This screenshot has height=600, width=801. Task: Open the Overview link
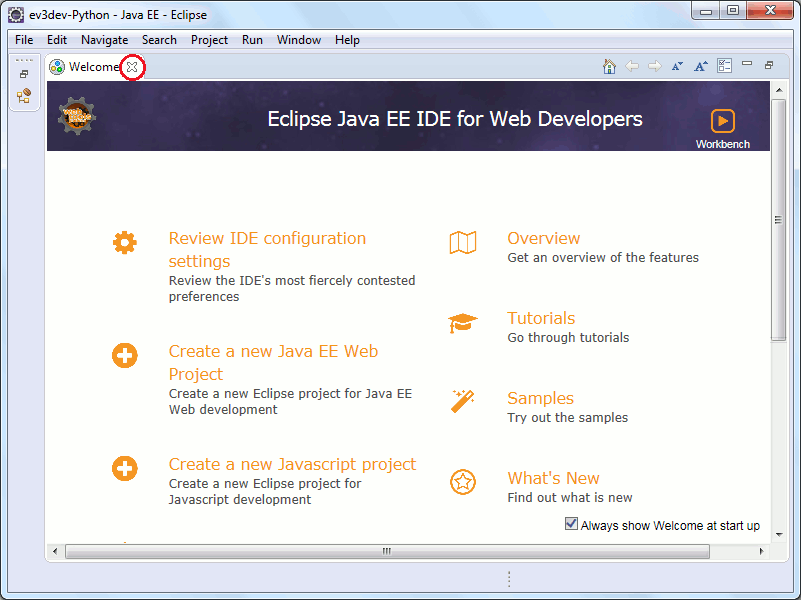pos(544,238)
